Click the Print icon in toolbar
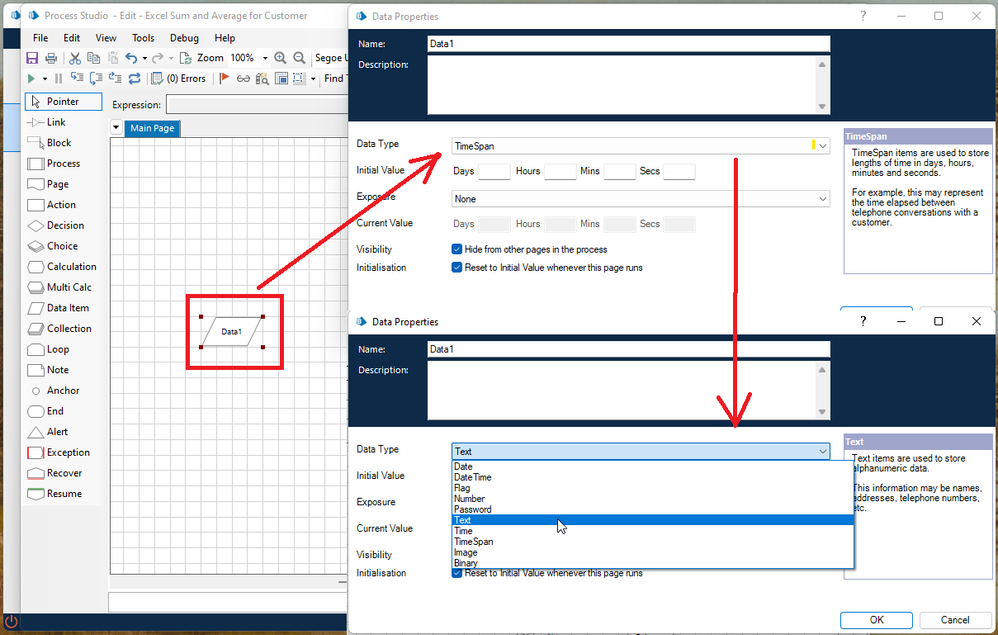Viewport: 998px width, 635px height. point(51,58)
